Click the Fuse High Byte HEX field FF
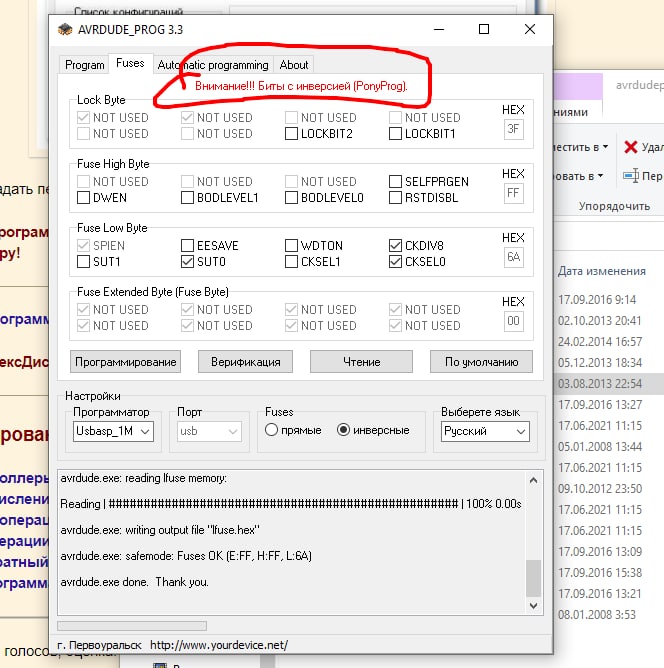Viewport: 664px width, 668px height. pos(514,193)
